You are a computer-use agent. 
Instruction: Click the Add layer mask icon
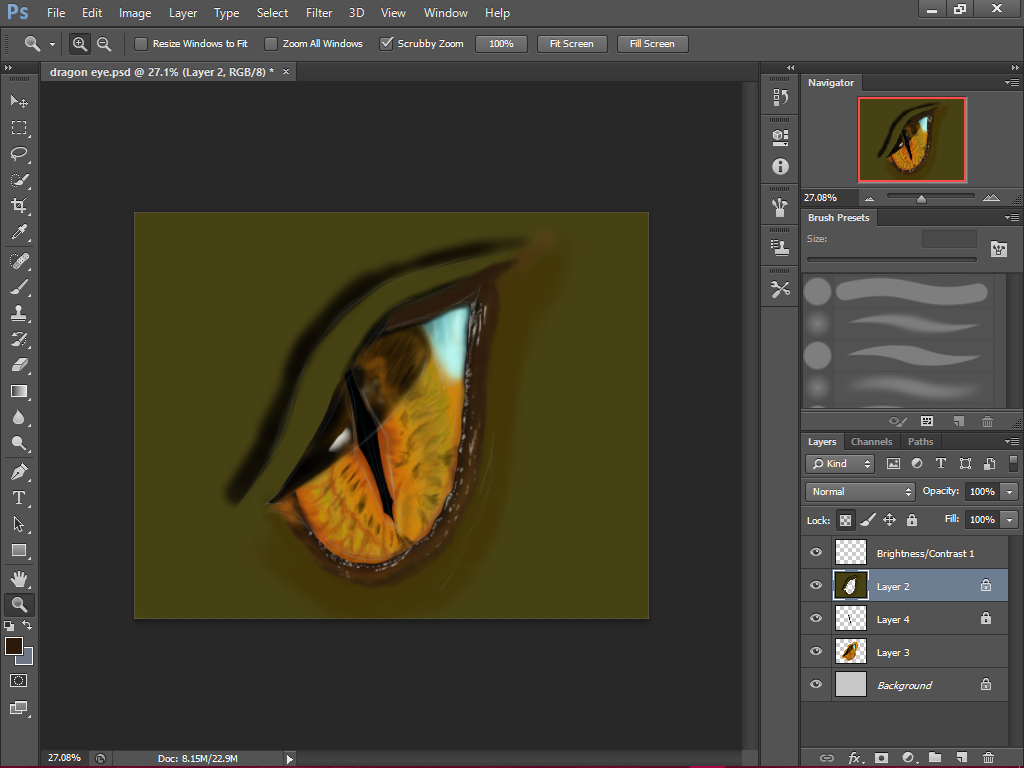click(x=879, y=757)
